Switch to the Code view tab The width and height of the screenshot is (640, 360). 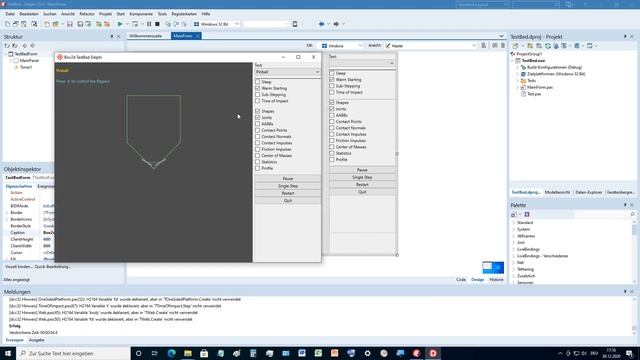pyautogui.click(x=461, y=280)
